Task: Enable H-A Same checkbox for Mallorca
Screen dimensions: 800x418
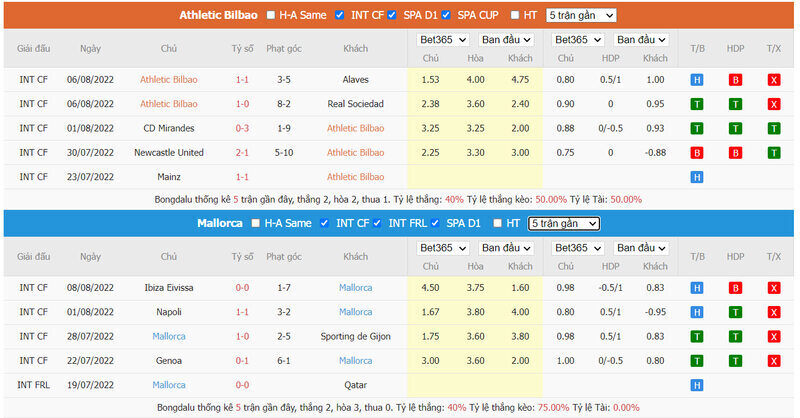Action: click(256, 223)
